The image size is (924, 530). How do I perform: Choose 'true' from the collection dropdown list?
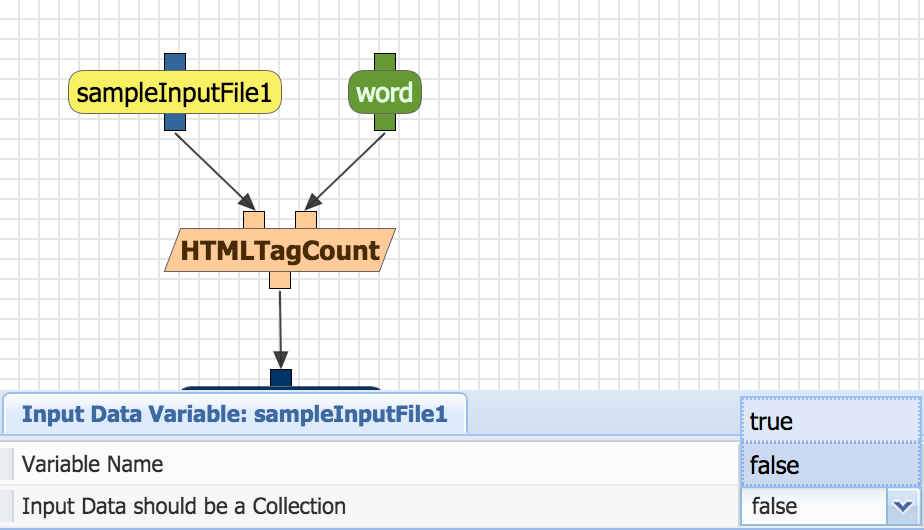[x=830, y=421]
